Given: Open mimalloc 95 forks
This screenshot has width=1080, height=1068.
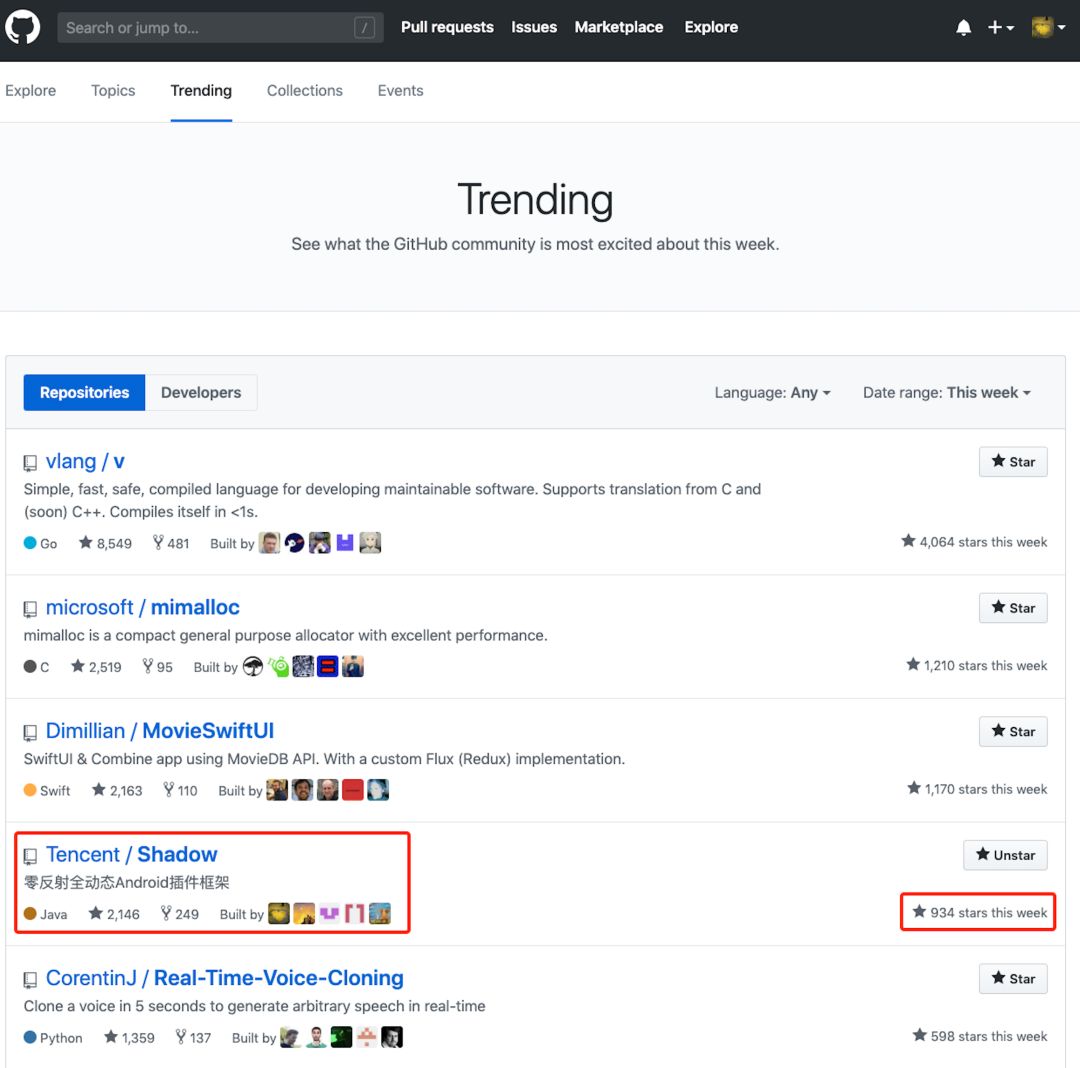Looking at the screenshot, I should coord(158,667).
